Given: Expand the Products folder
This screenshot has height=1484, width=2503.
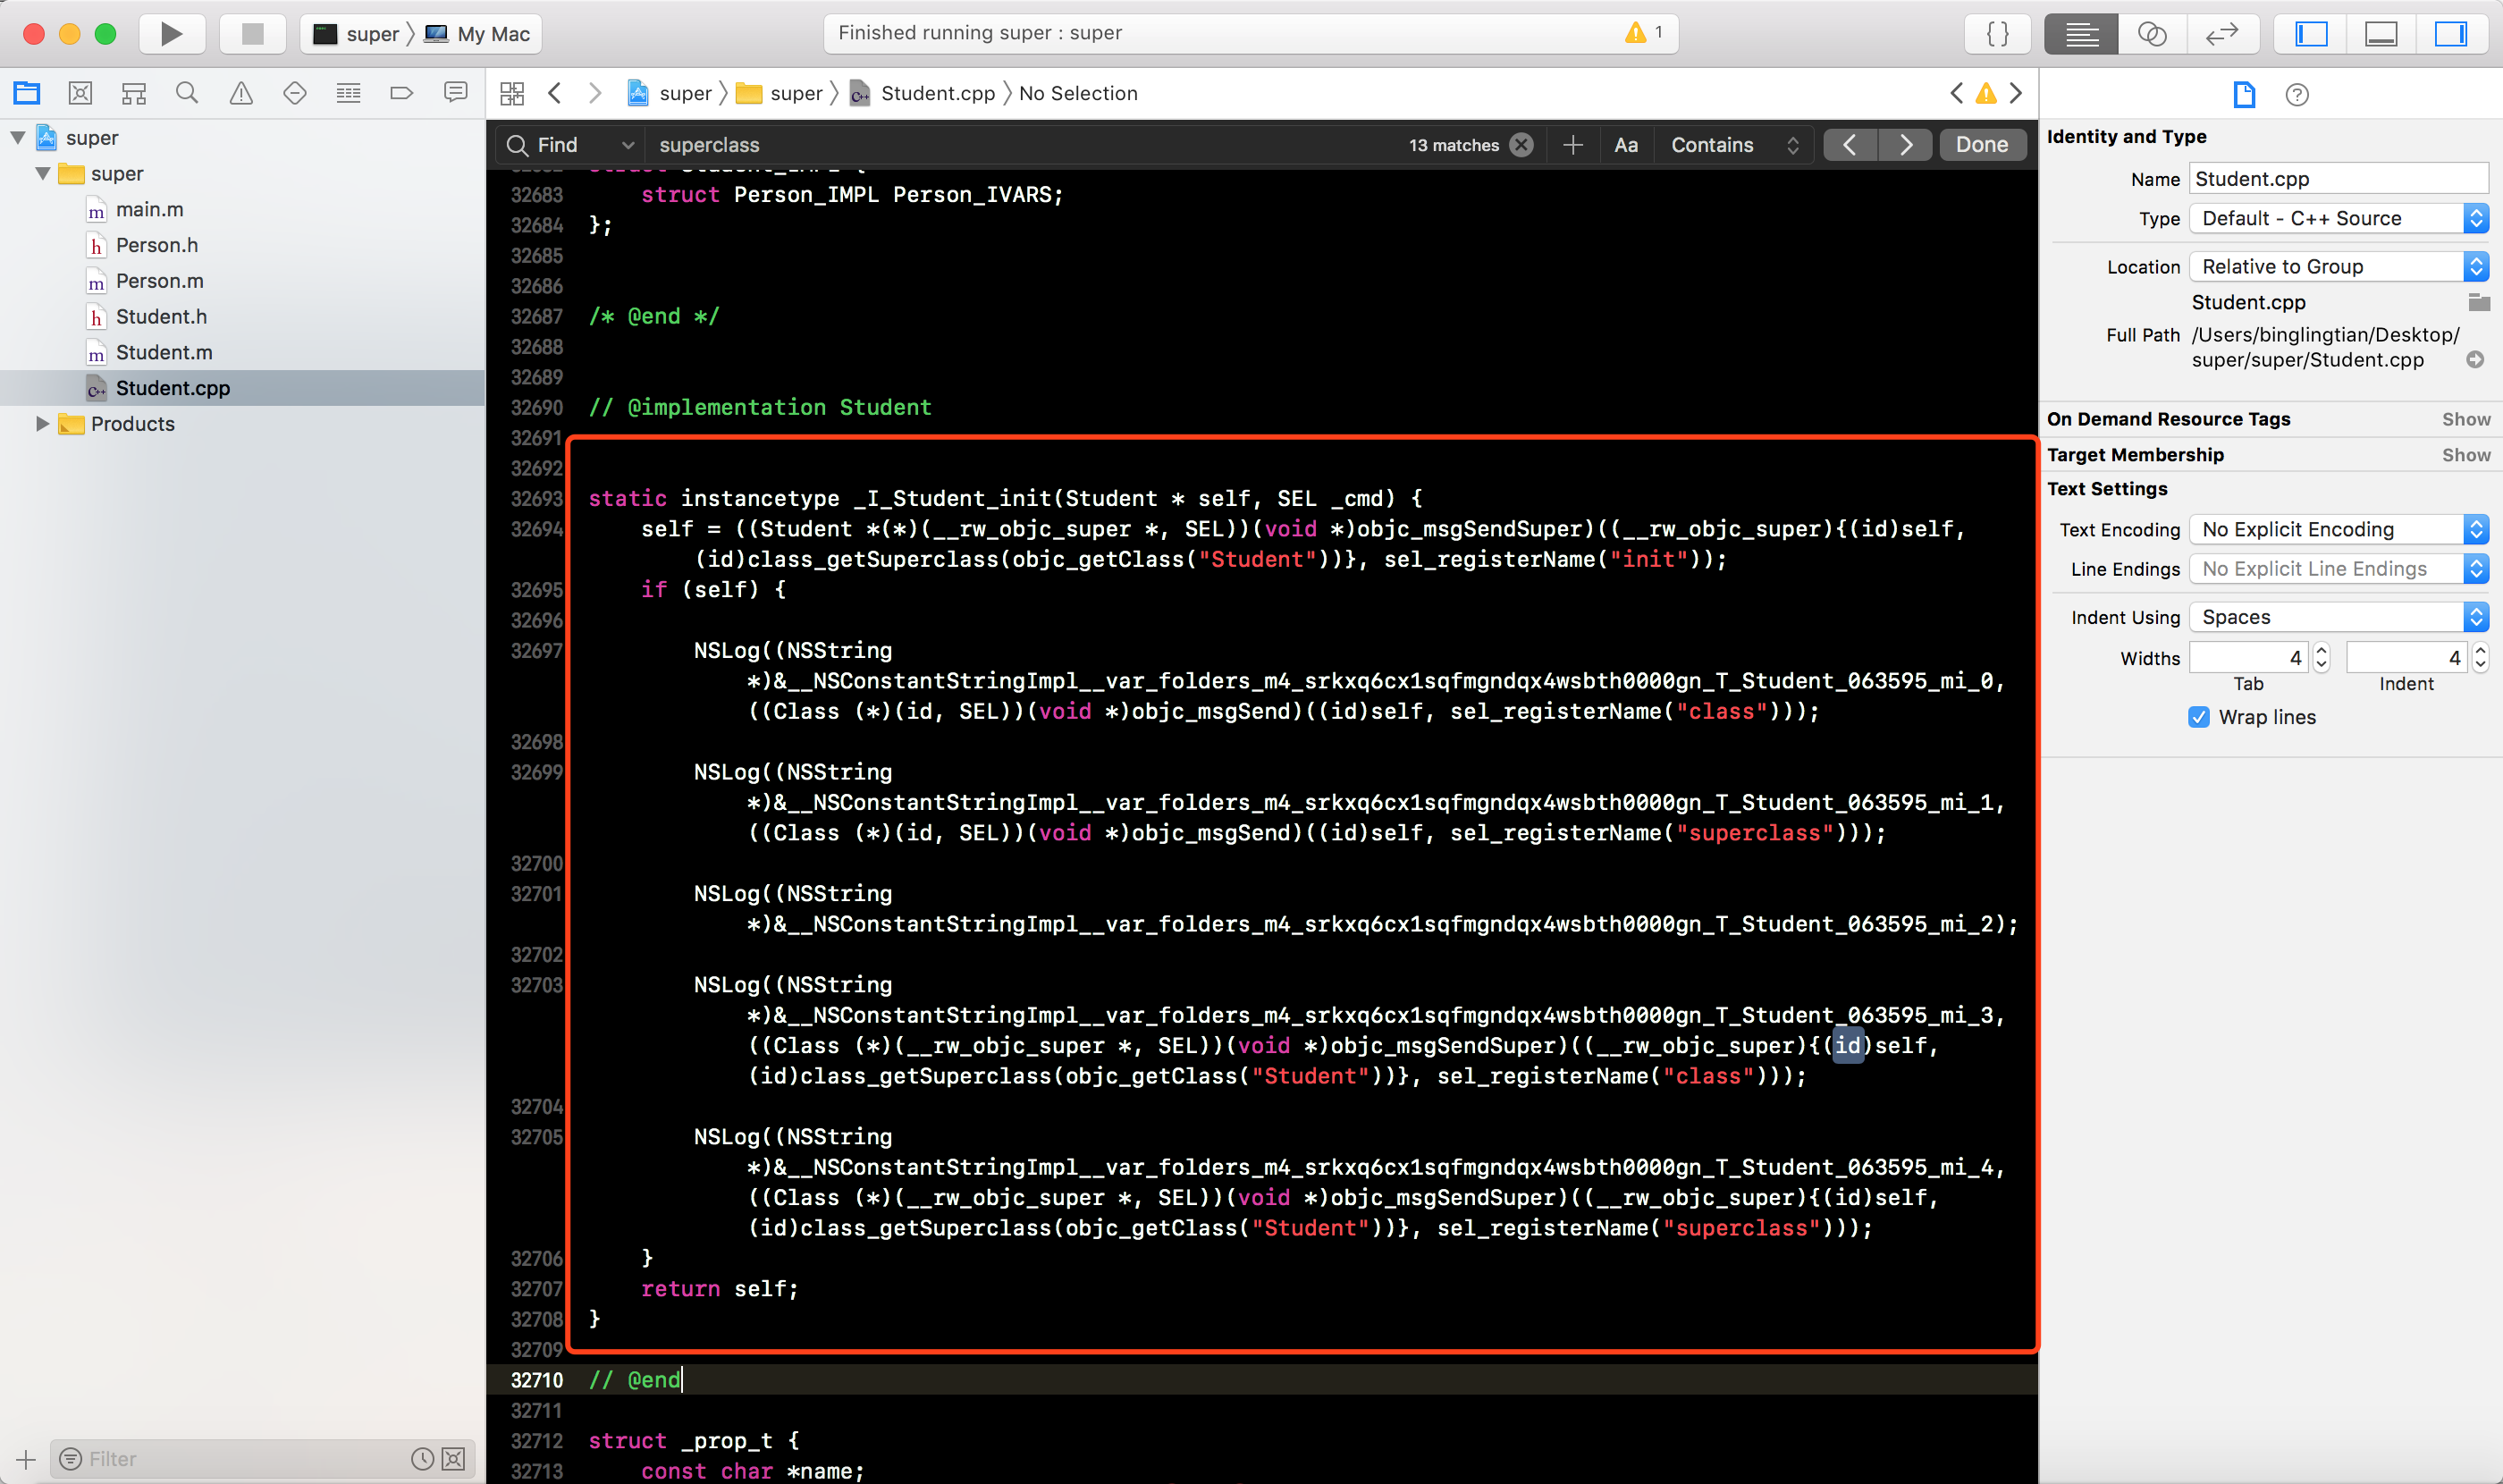Looking at the screenshot, I should pyautogui.click(x=42, y=424).
